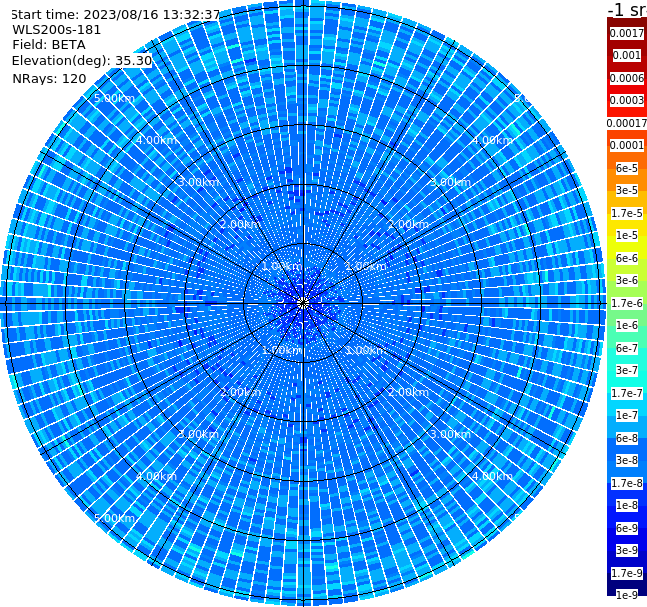Click the 4.00km range label in upper-left quadrant
The width and height of the screenshot is (647, 607).
[156, 140]
